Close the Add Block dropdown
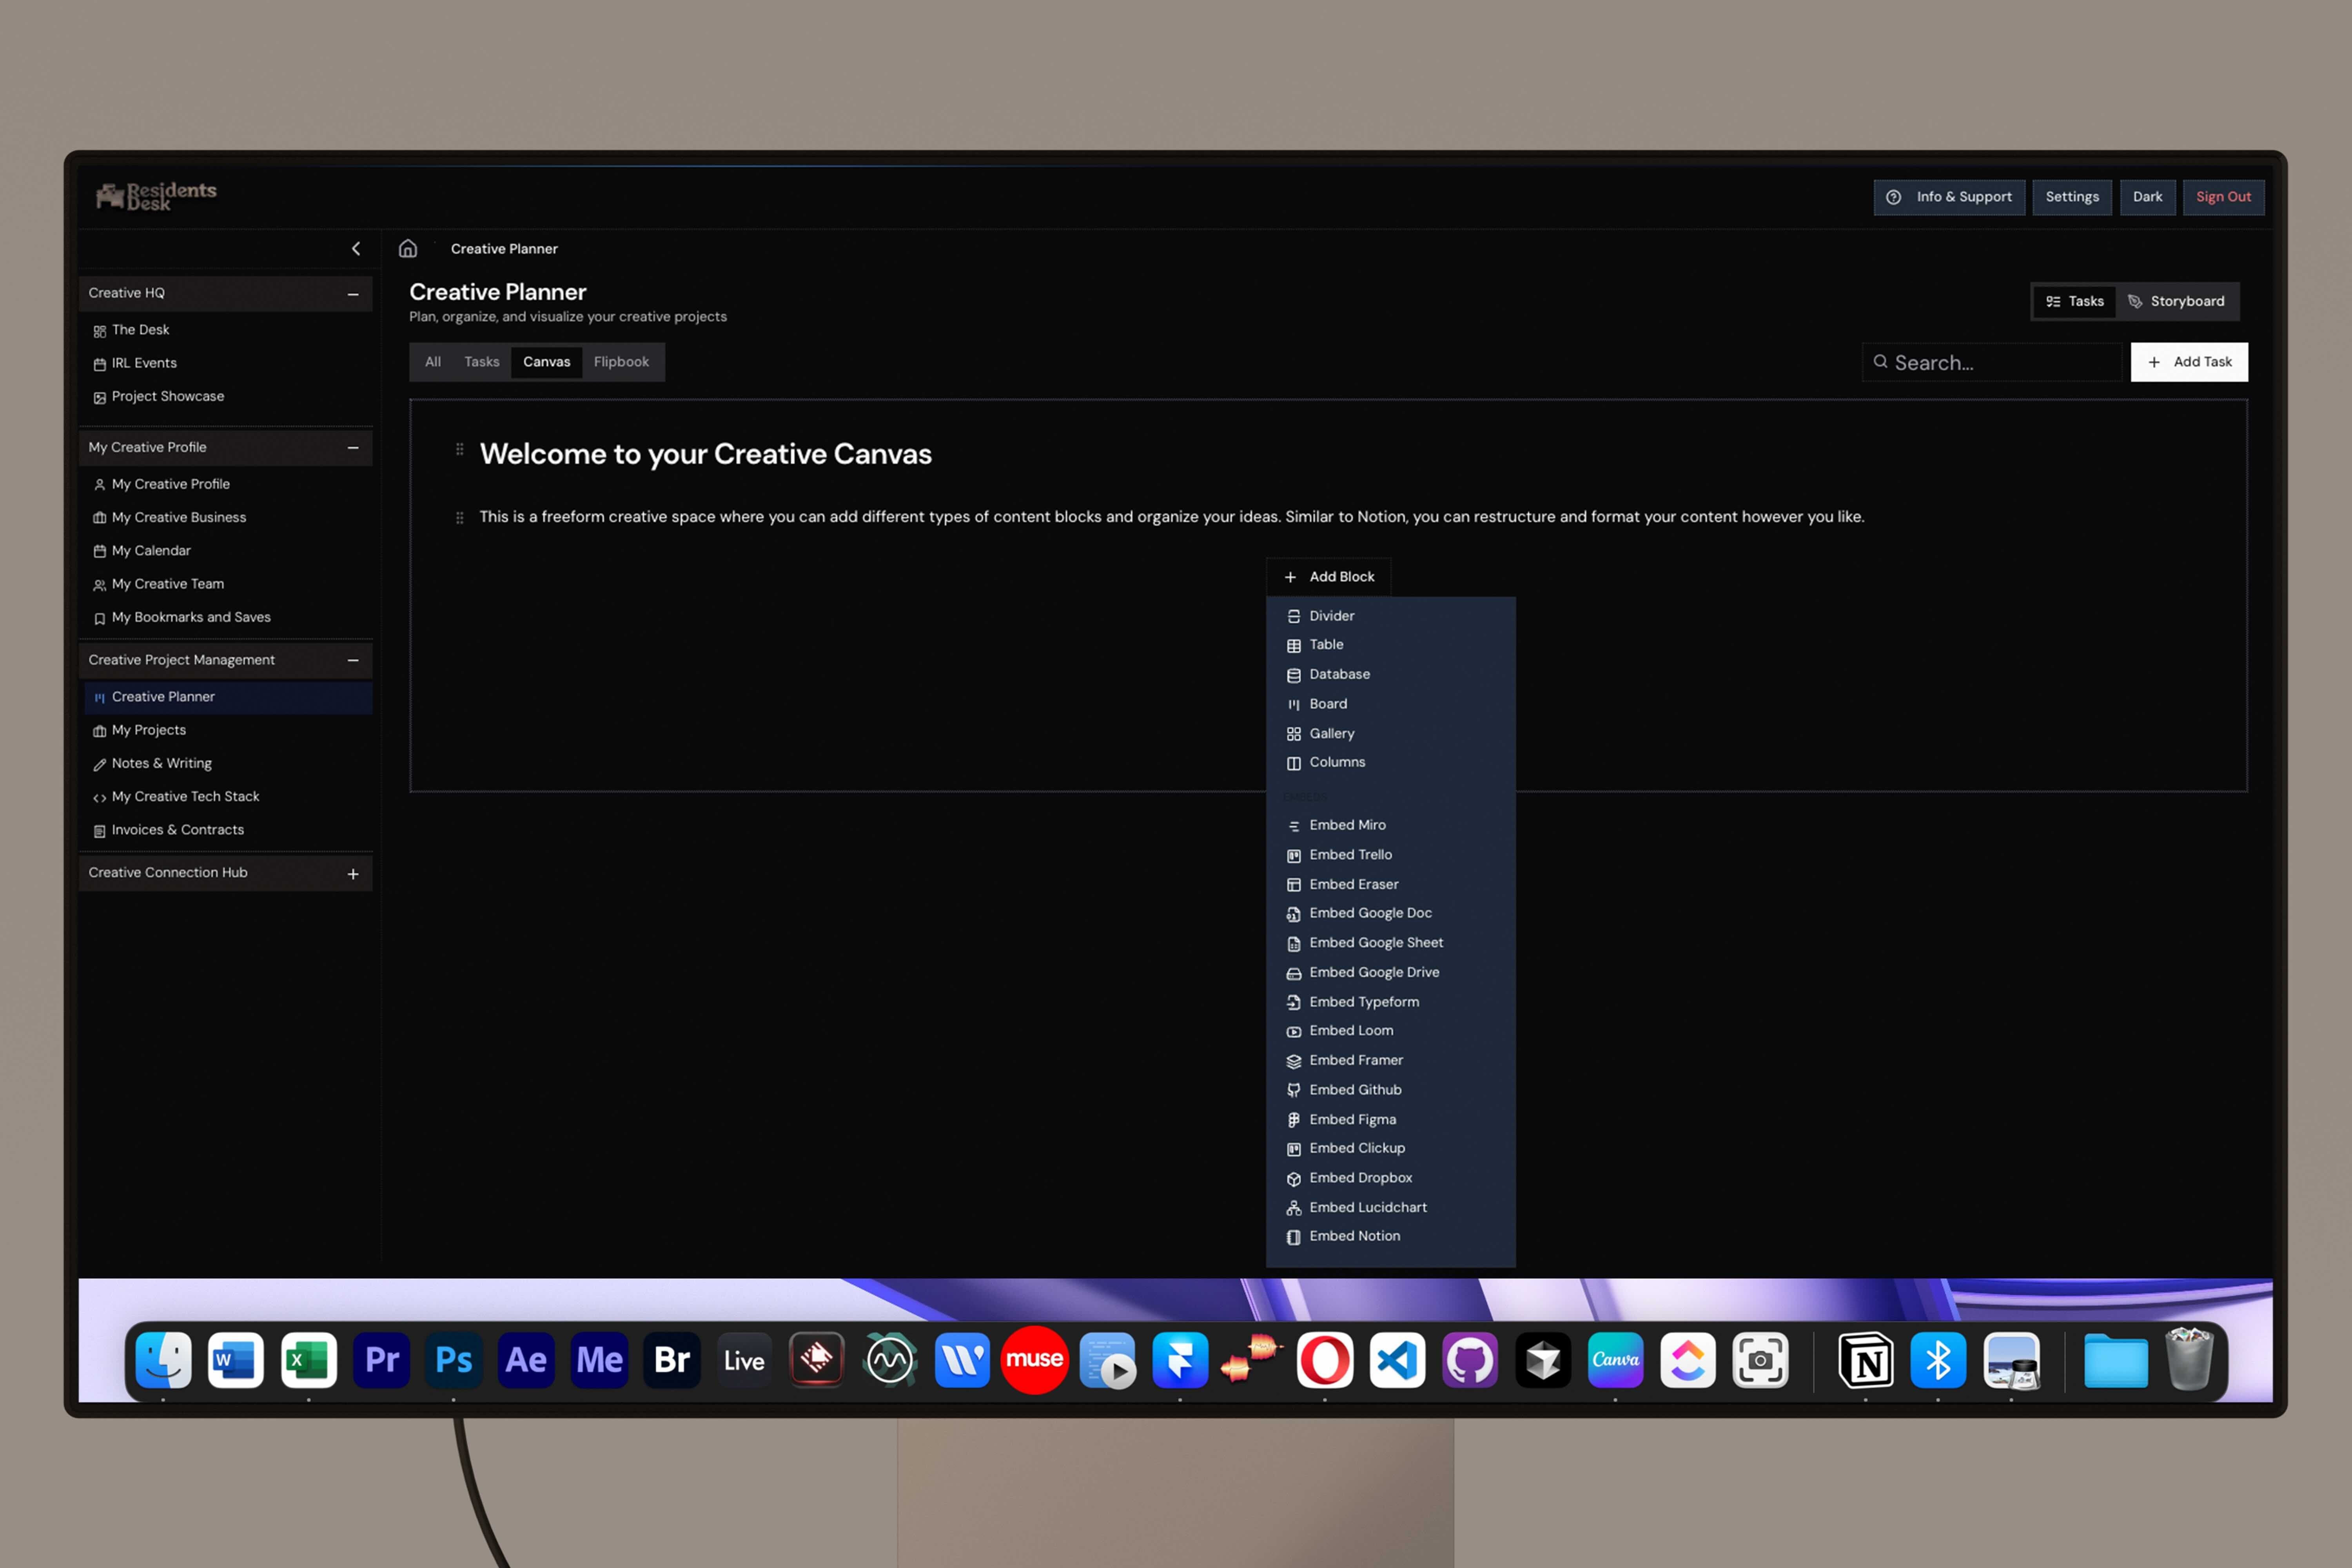2352x1568 pixels. (x=1328, y=577)
